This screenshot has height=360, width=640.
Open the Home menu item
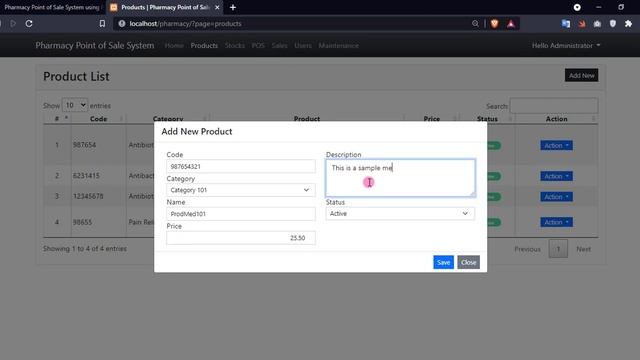coord(174,45)
